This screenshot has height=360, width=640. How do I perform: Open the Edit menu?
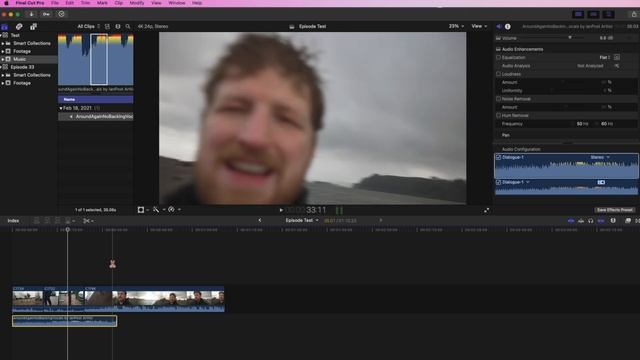click(x=70, y=3)
